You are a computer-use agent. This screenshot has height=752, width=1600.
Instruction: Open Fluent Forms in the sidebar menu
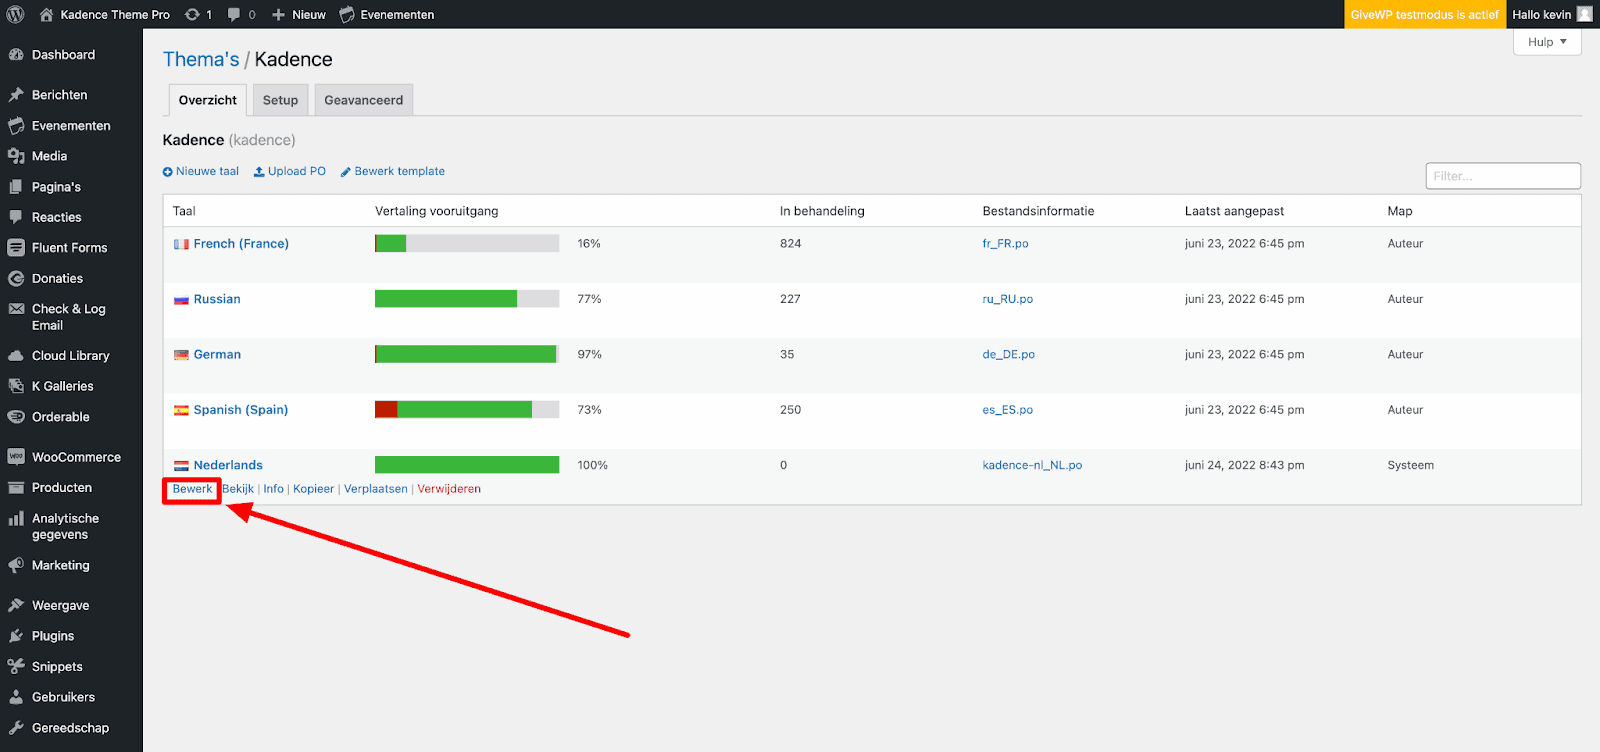pyautogui.click(x=71, y=248)
